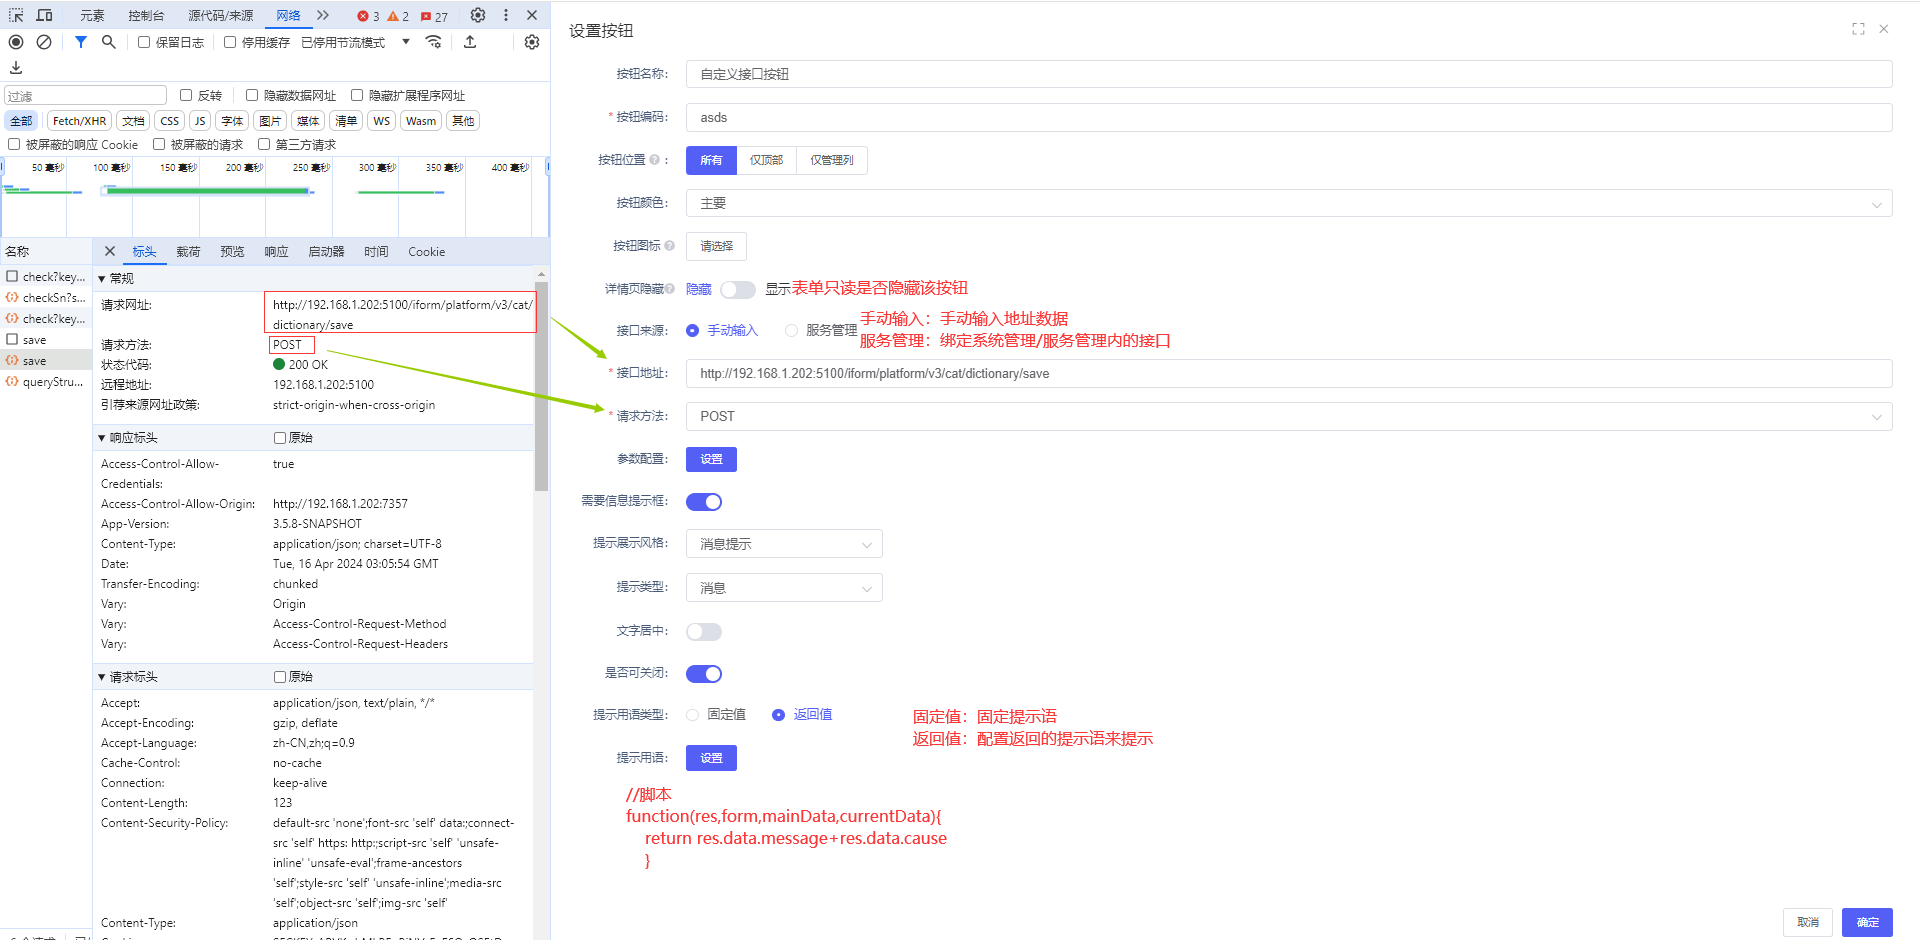Screen dimensions: 1920x940
Task: Enable the 保留日志 checkbox
Action: point(144,42)
